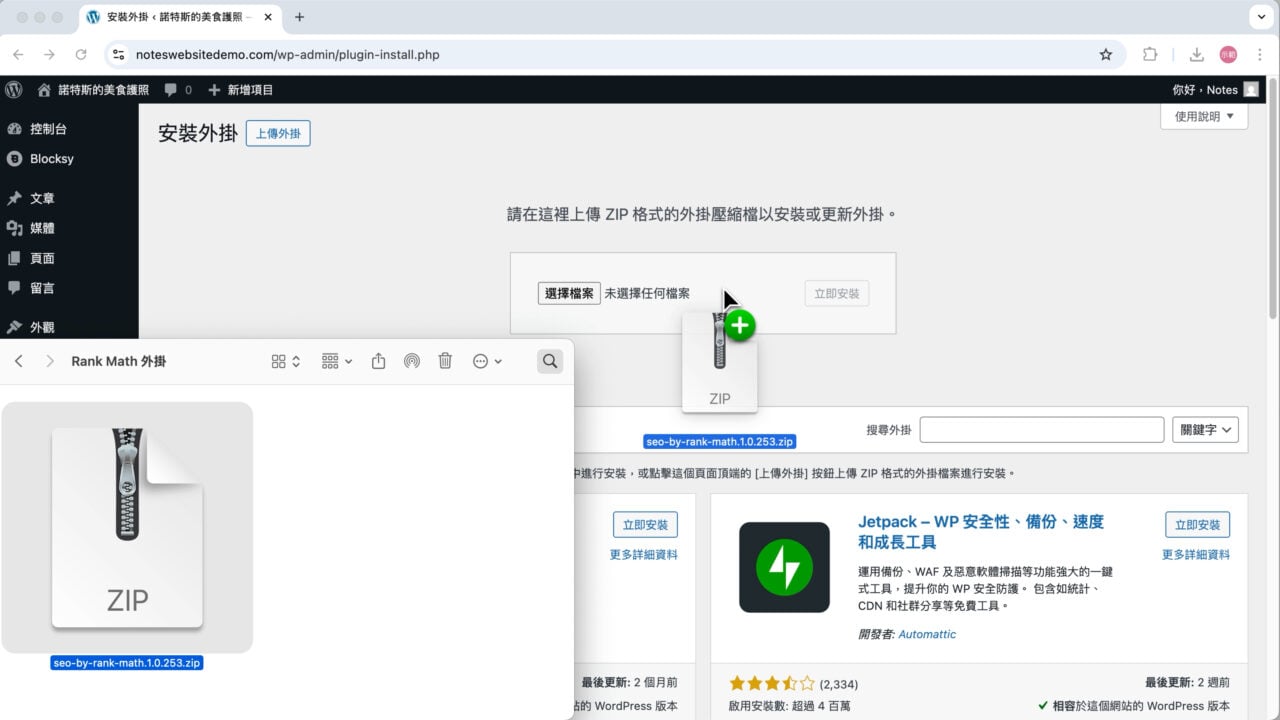Expand the 使用說明 help panel

1203,116
